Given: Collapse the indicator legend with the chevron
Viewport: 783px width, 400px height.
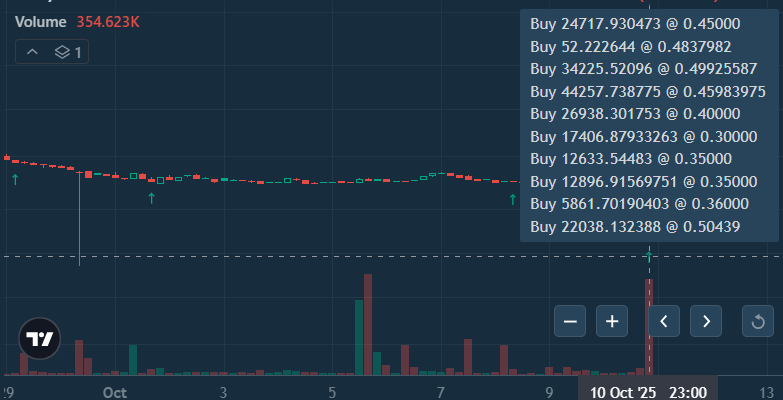Looking at the screenshot, I should 33,51.
